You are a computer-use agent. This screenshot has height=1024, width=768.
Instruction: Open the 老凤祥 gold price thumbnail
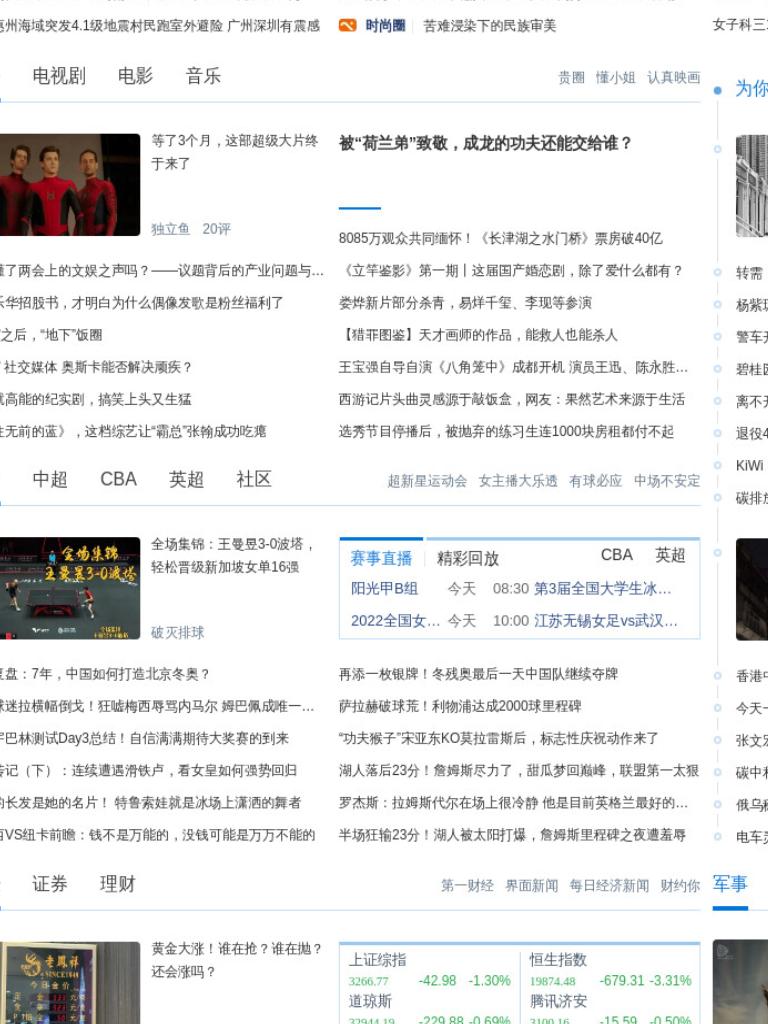[70, 982]
